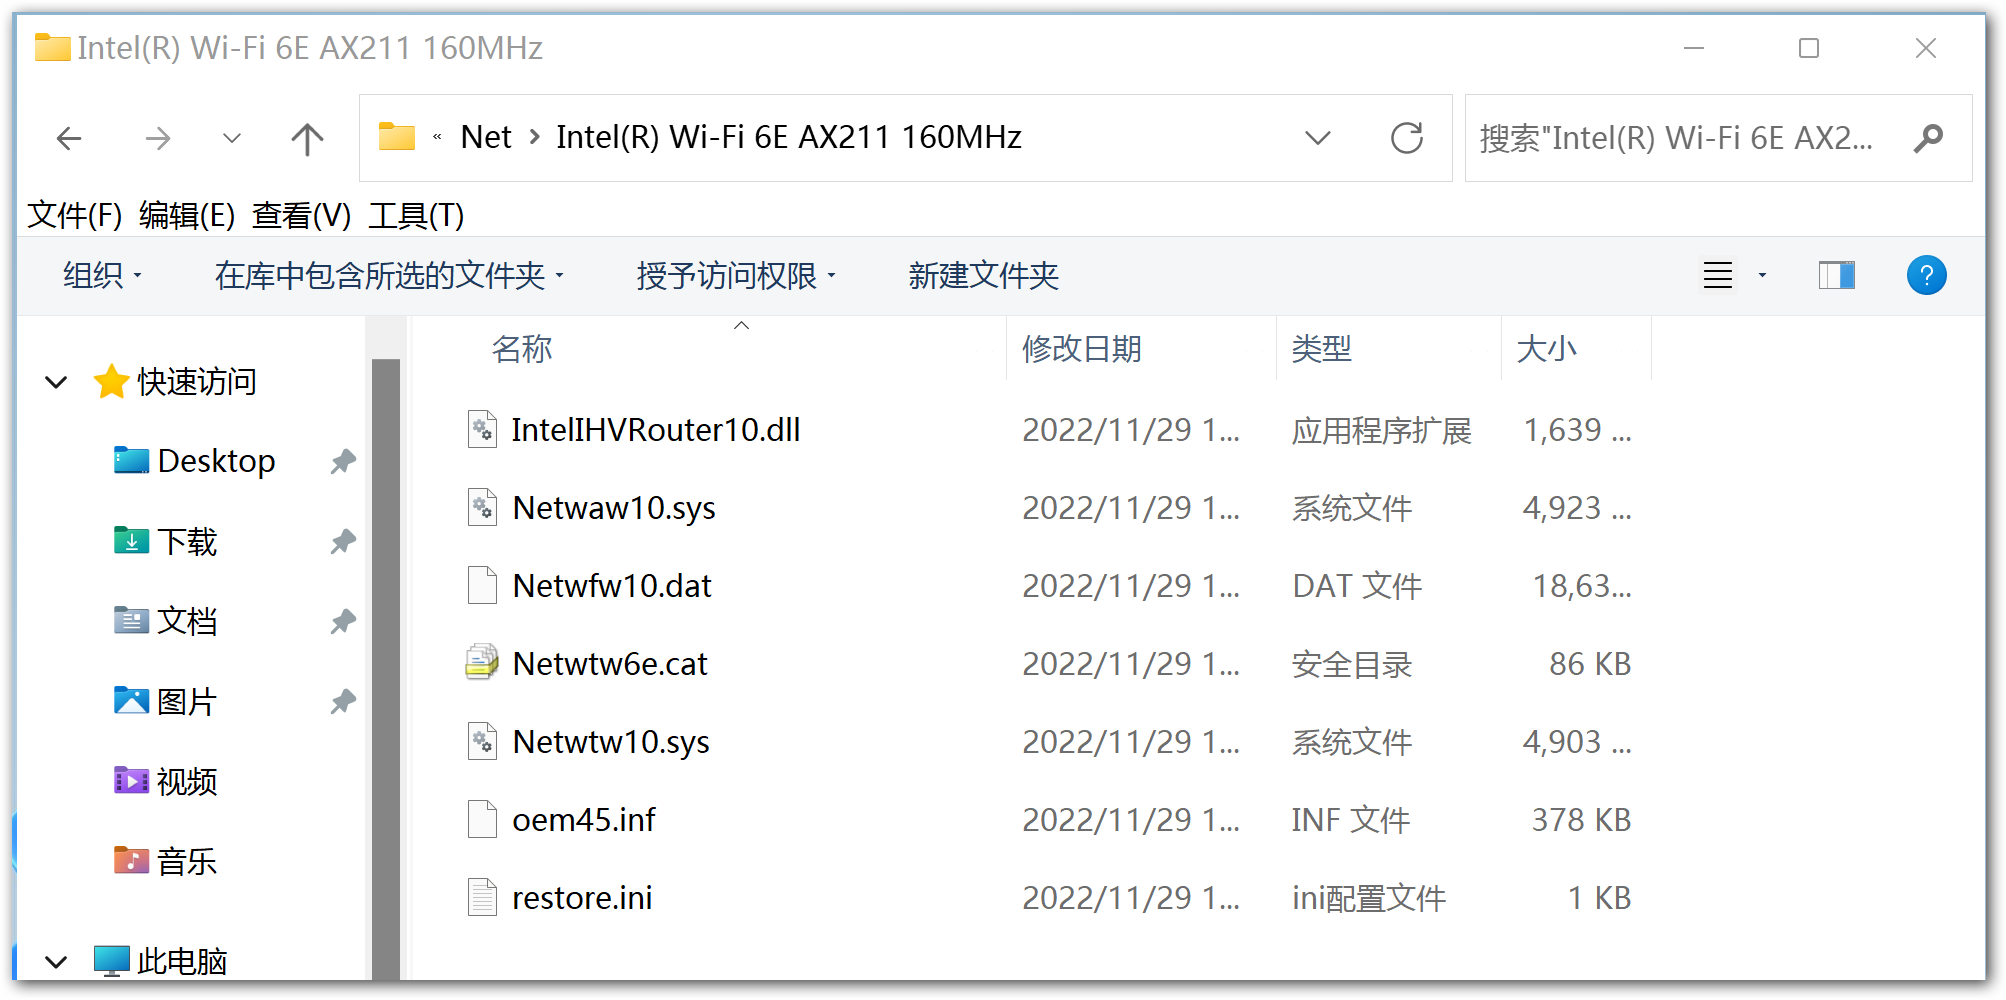Change view with the view layout icon
Screen dimensions: 2006x1000
(x=1718, y=275)
